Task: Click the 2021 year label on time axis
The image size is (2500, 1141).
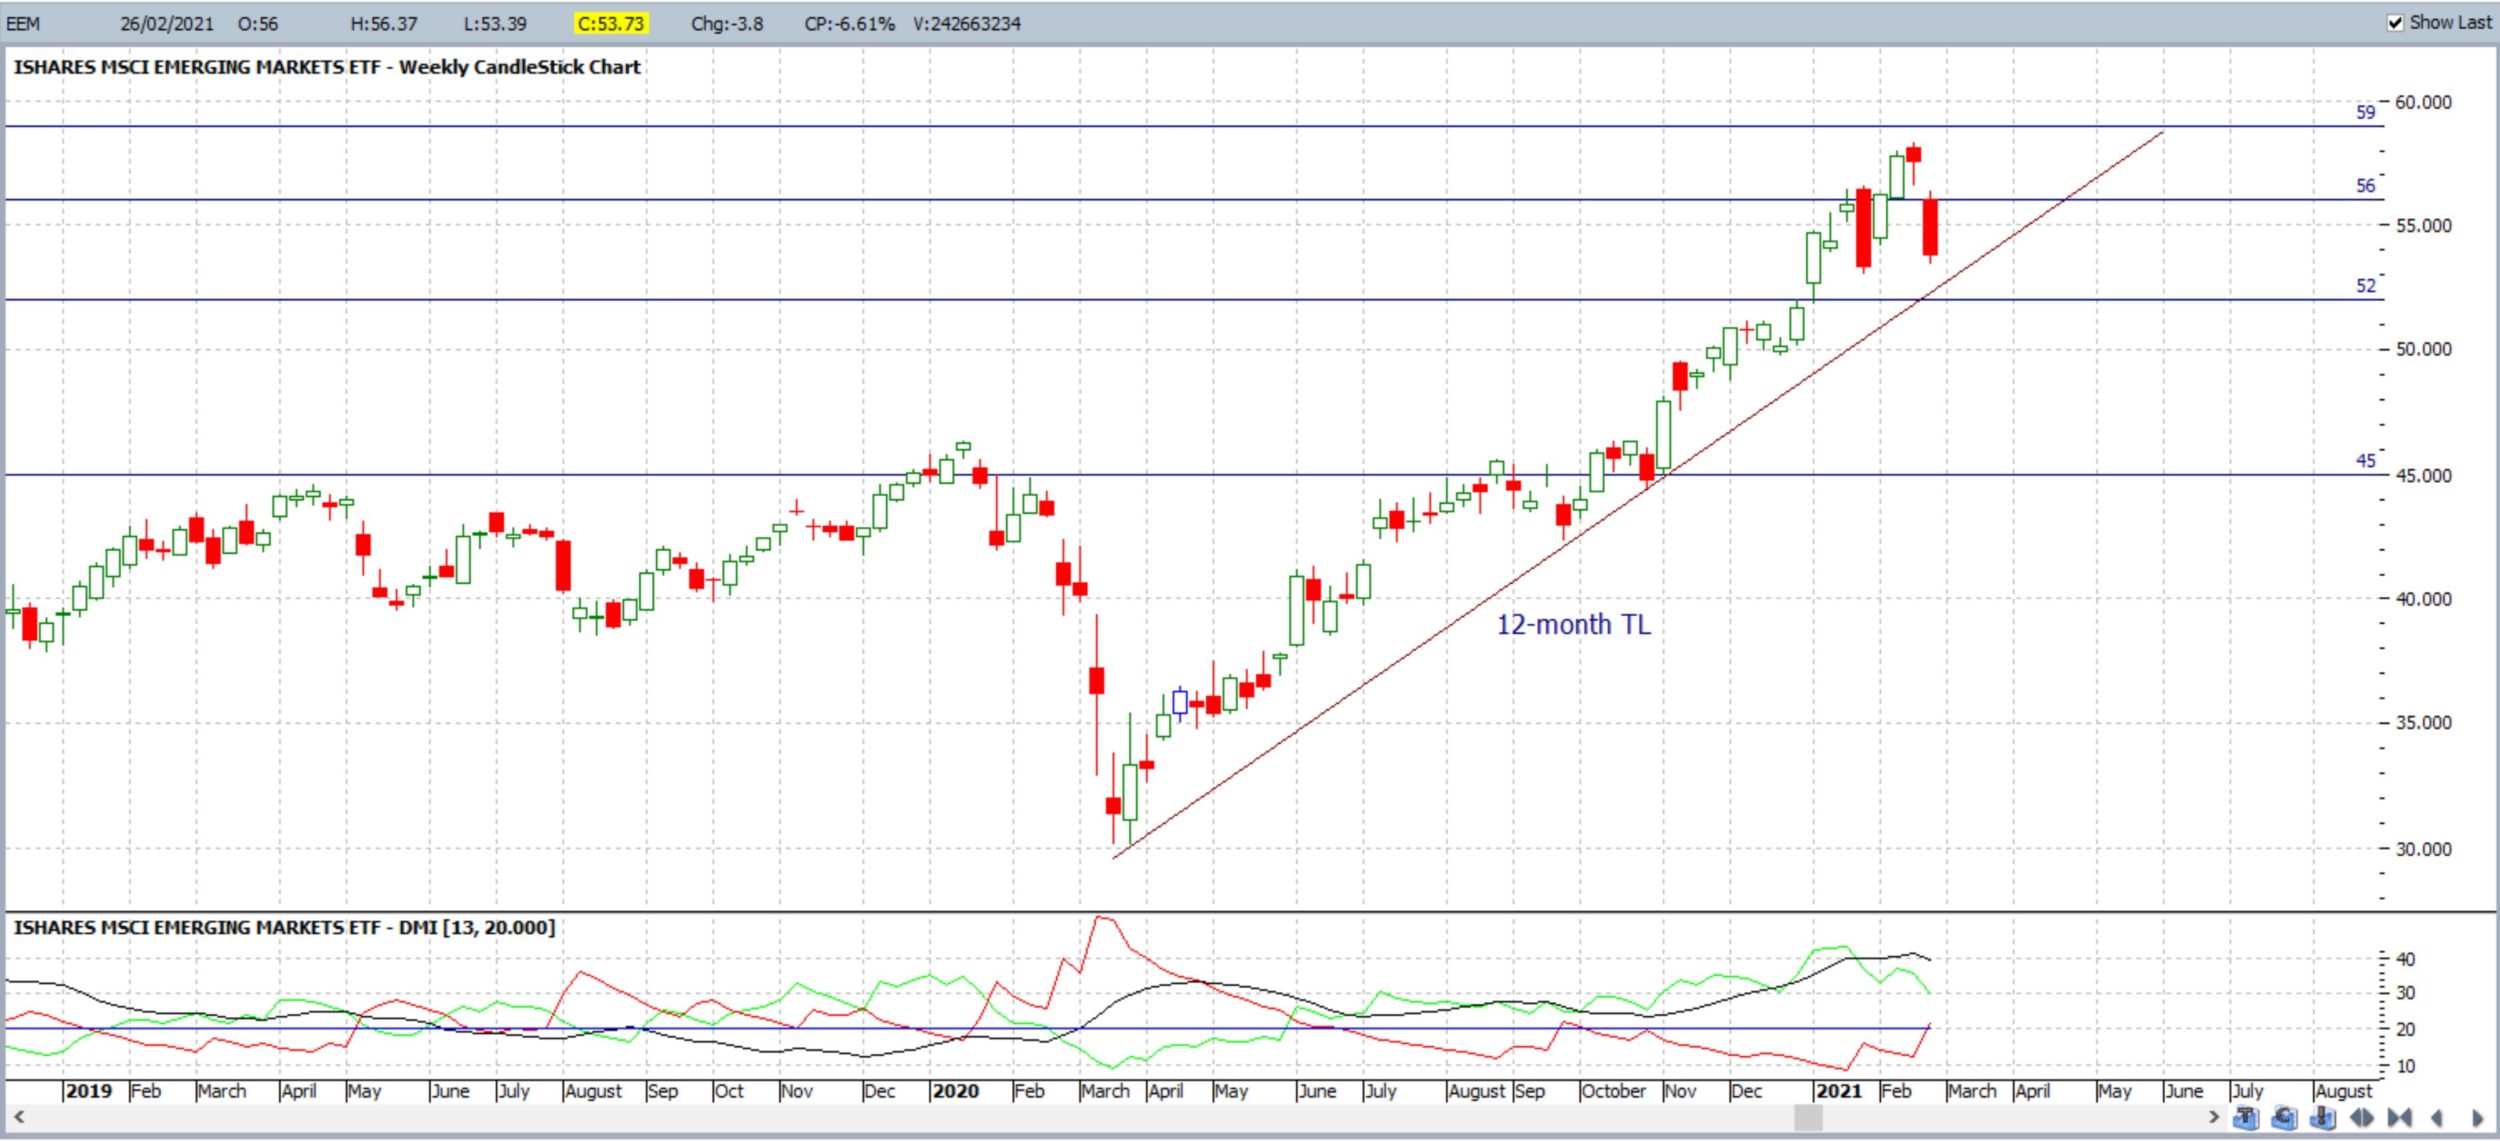Action: pos(1838,1091)
